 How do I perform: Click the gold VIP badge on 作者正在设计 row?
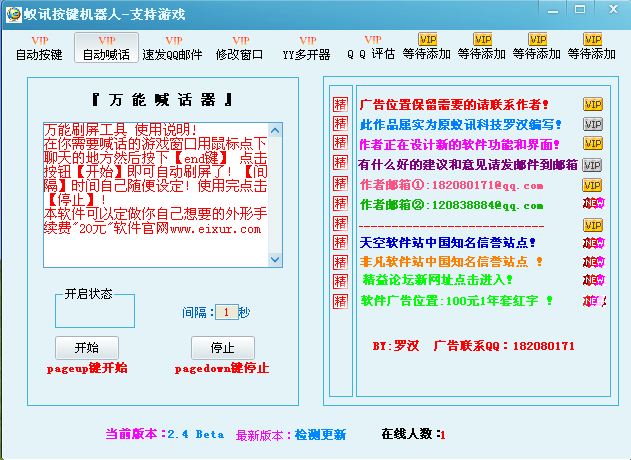pyautogui.click(x=593, y=143)
